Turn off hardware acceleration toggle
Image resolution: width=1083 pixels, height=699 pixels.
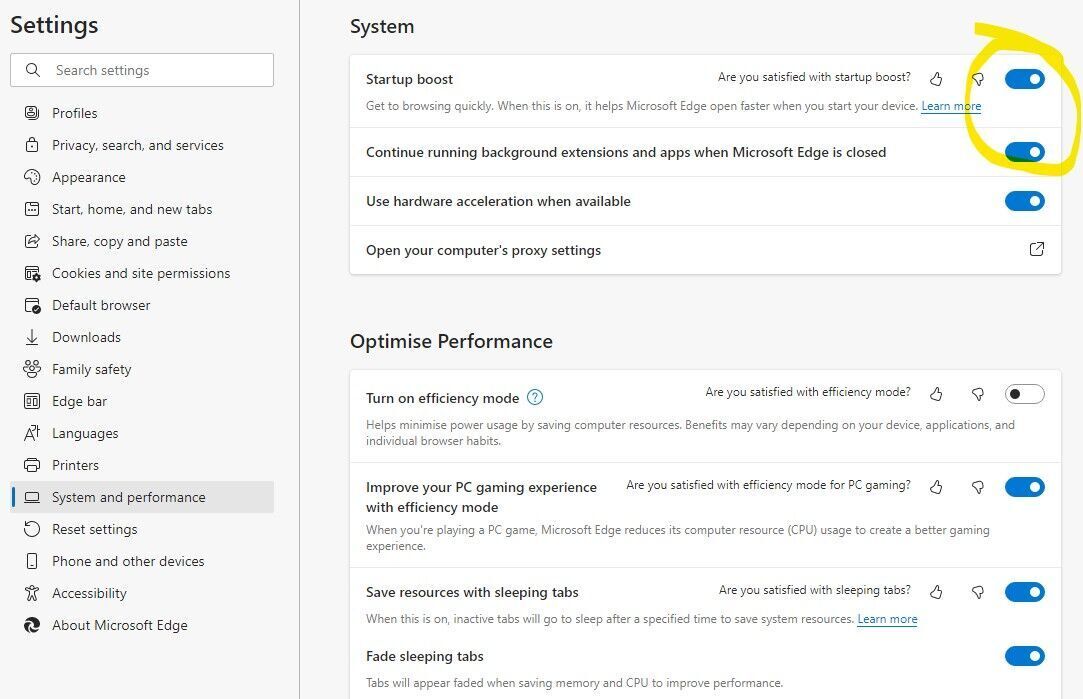(1024, 201)
